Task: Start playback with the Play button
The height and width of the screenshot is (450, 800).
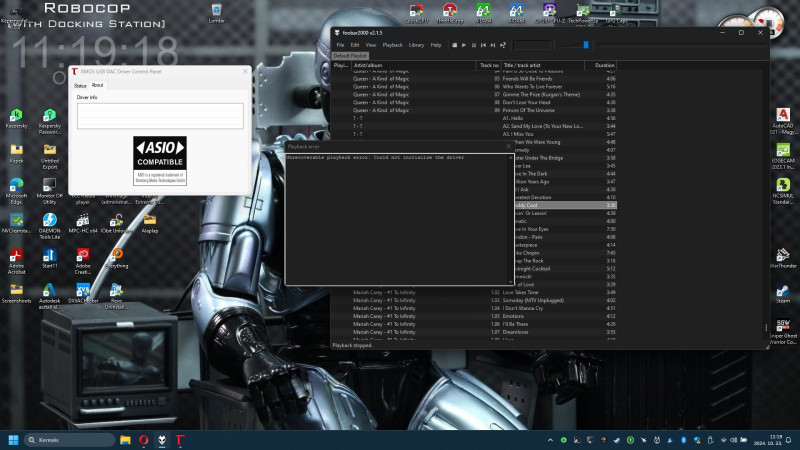Action: click(464, 45)
